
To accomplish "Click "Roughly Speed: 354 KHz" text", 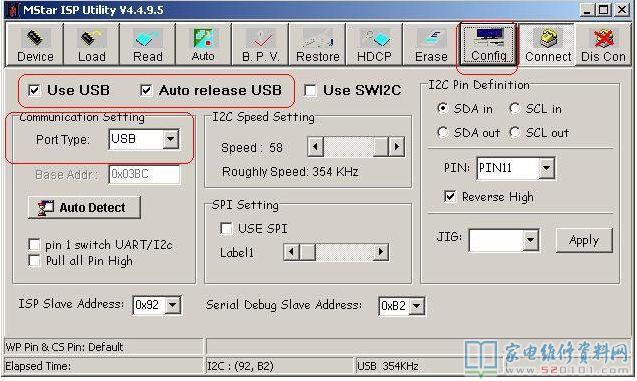I will (290, 172).
